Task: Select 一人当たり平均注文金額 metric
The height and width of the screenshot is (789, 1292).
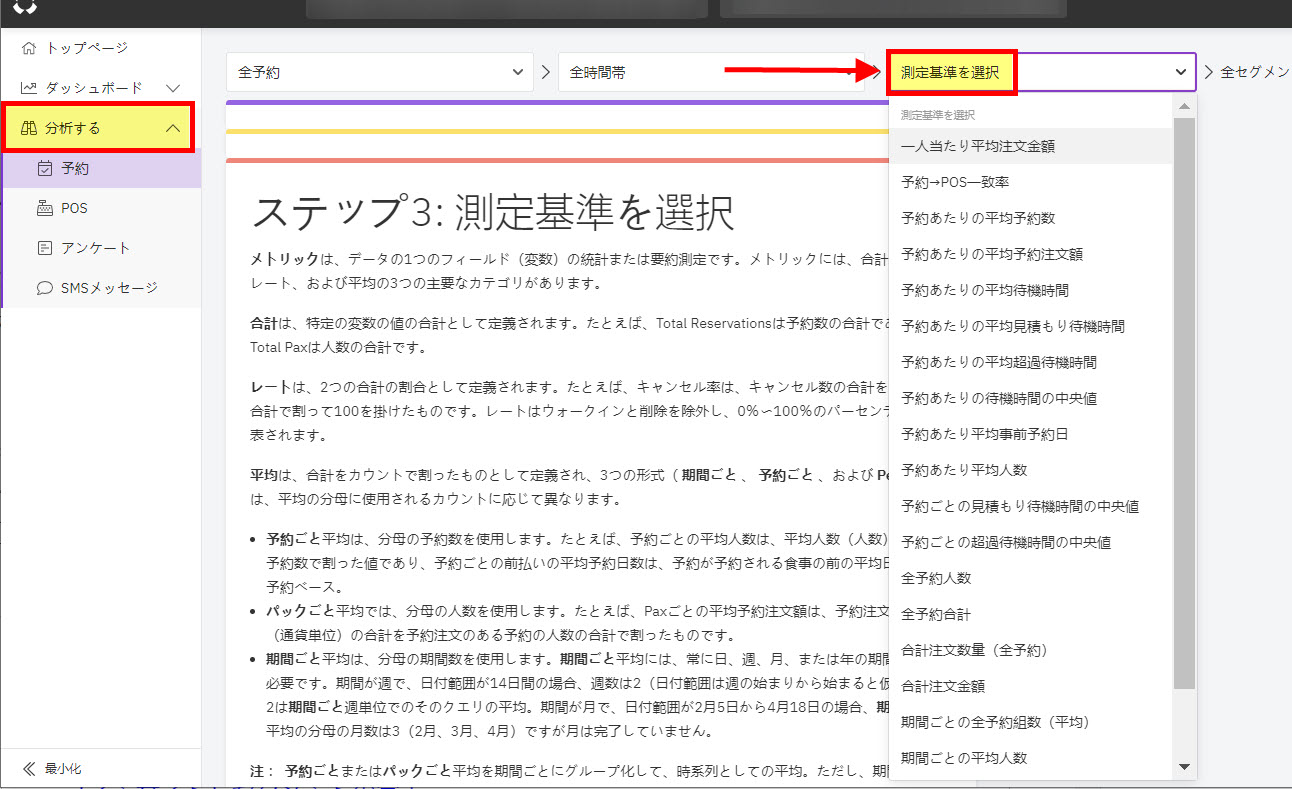Action: pos(1030,146)
